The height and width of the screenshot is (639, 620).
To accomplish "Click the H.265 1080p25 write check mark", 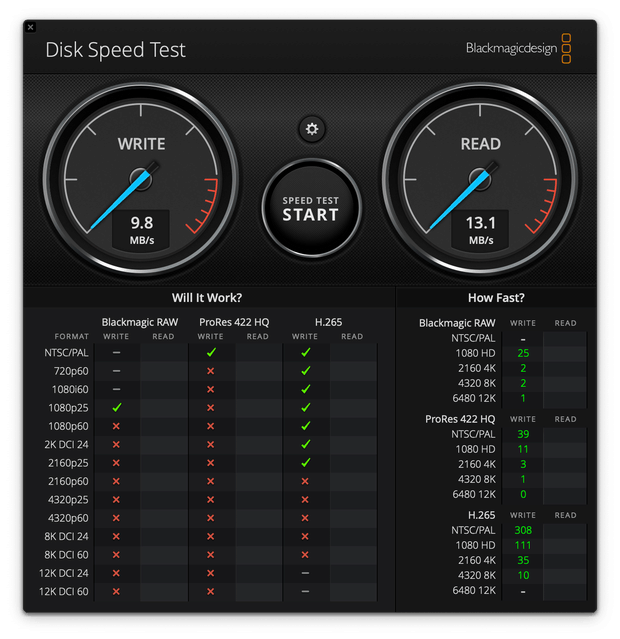I will [x=305, y=408].
